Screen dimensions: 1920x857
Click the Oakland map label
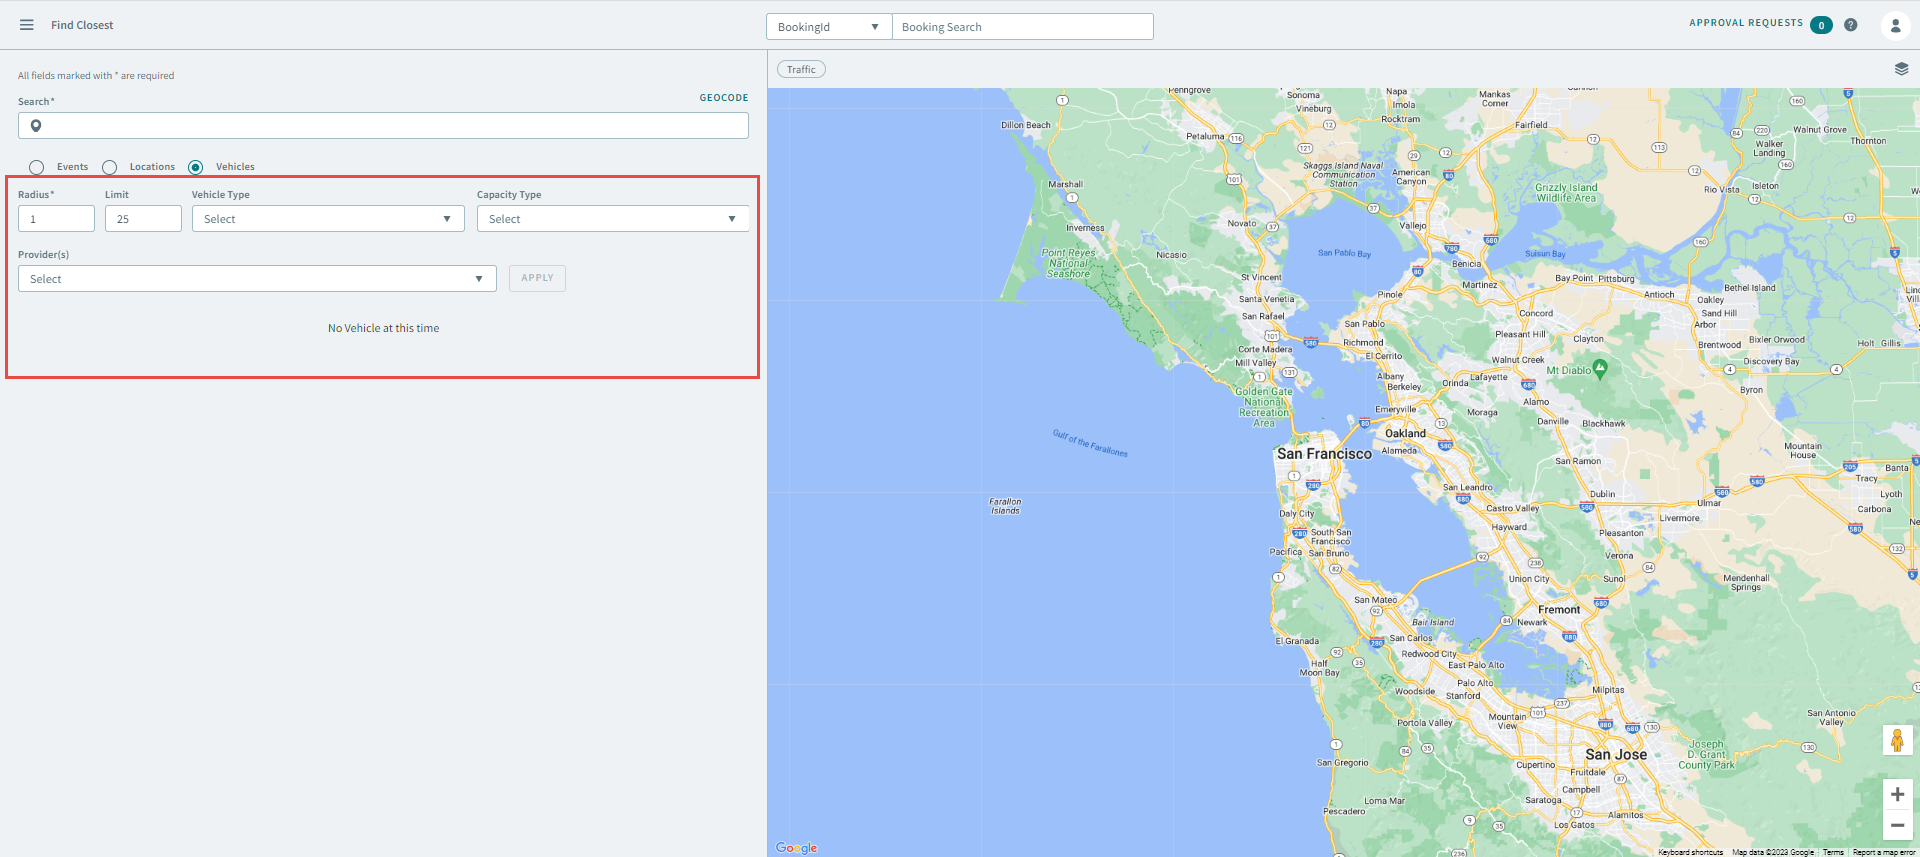pos(1405,433)
